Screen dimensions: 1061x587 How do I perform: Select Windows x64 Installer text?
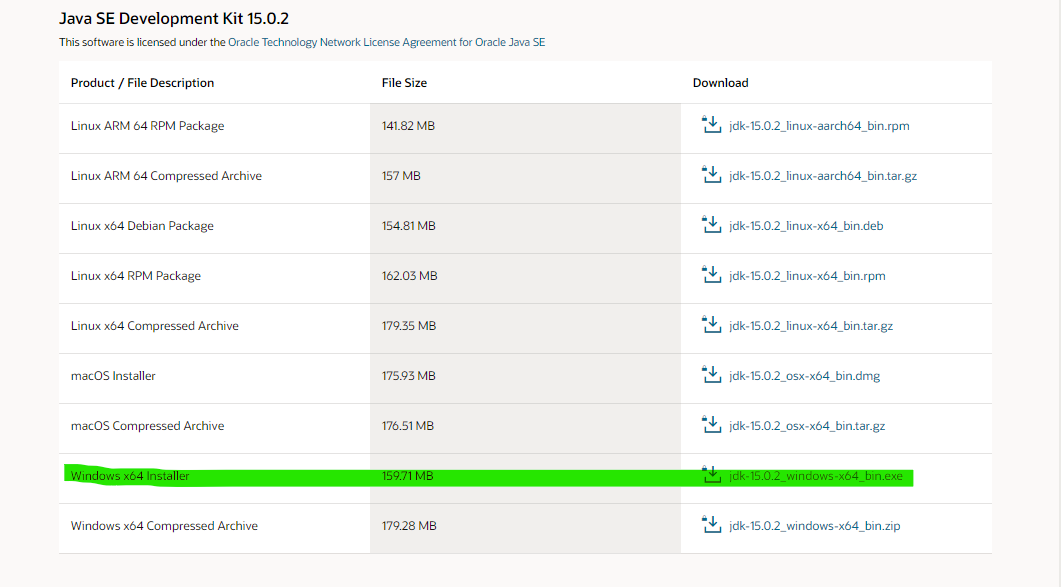point(130,476)
